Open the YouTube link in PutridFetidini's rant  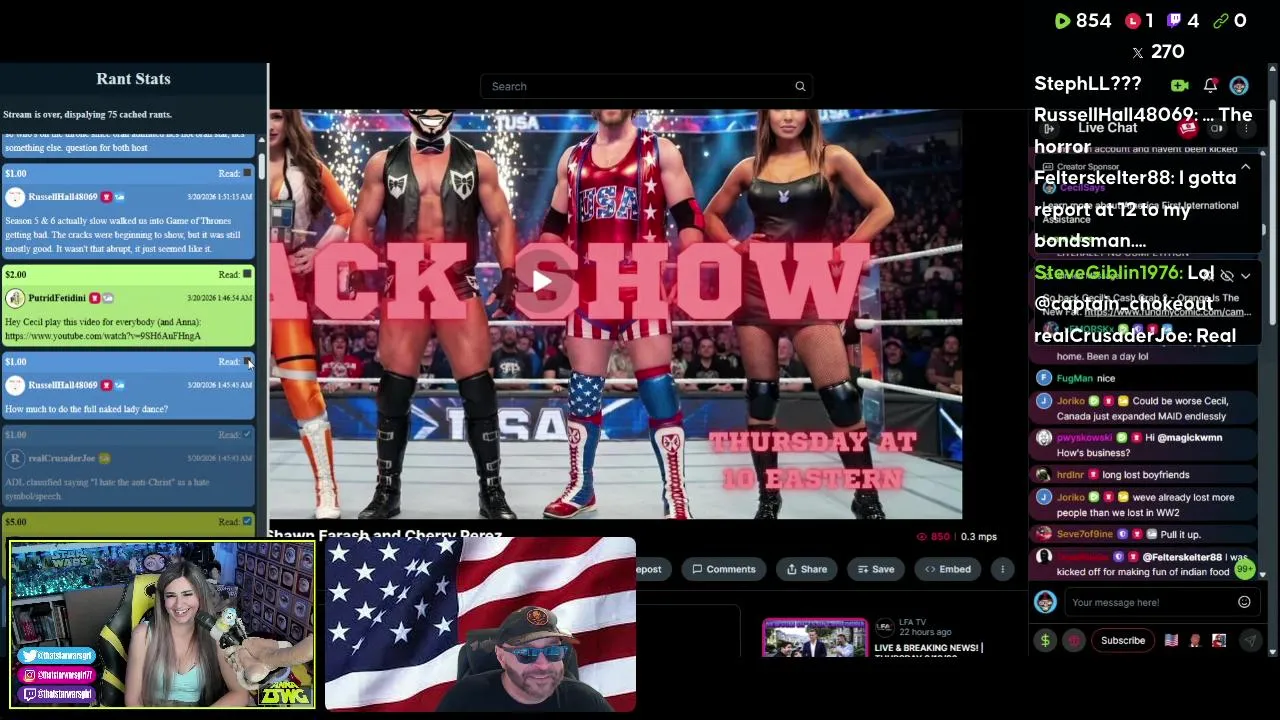(x=103, y=336)
